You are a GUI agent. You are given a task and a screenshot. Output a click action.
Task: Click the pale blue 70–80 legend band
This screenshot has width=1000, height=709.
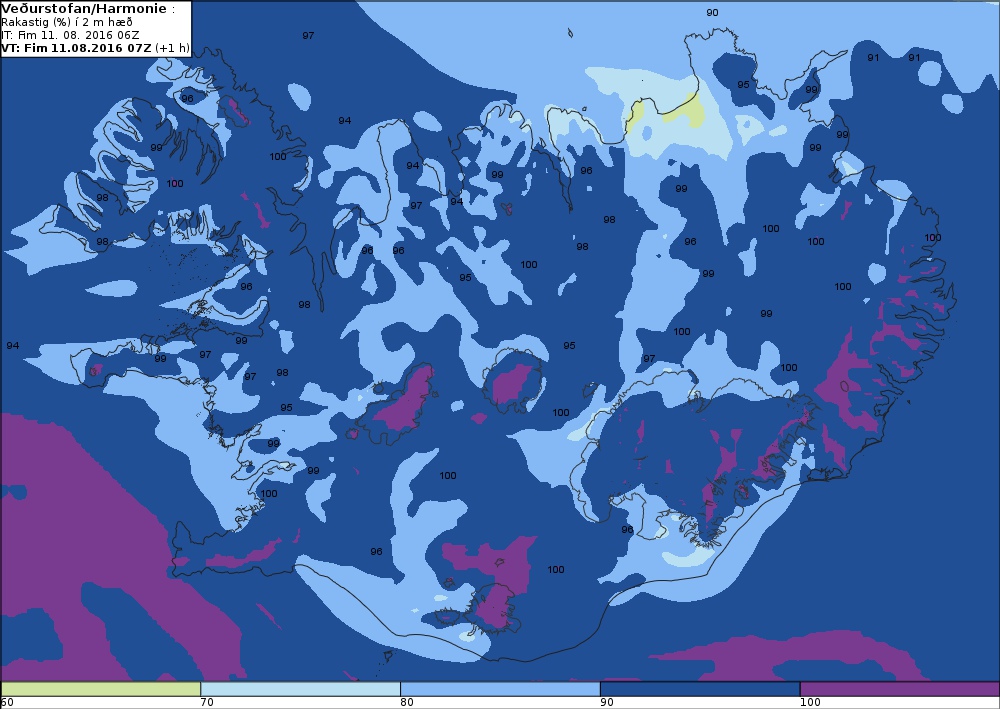click(x=300, y=689)
